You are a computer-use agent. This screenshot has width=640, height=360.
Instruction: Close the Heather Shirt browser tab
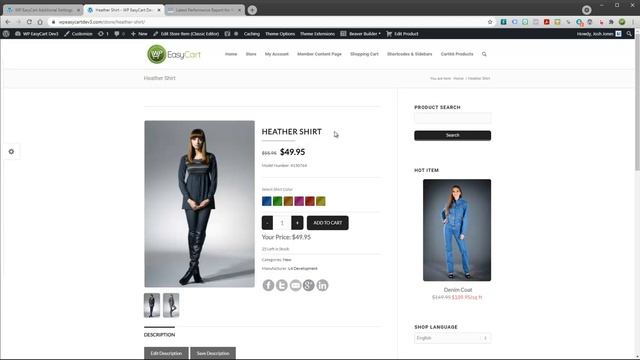click(x=159, y=10)
